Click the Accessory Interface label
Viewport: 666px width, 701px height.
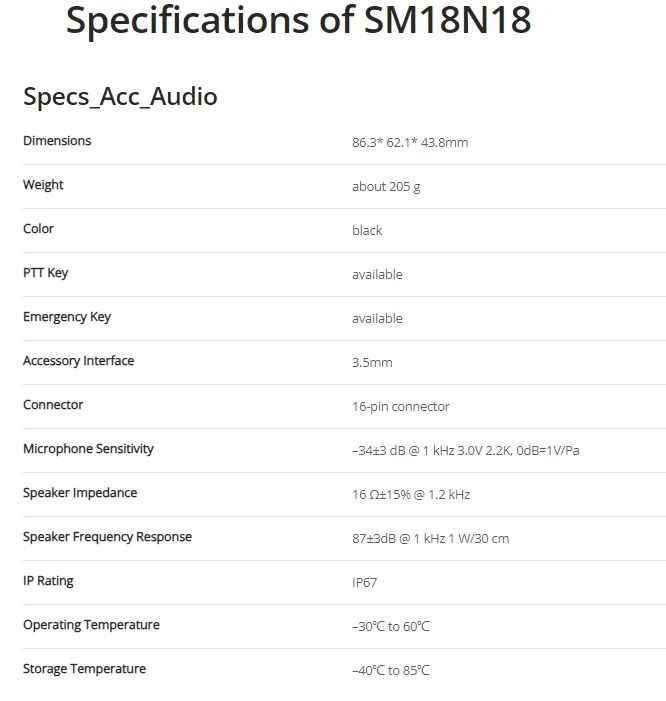79,361
